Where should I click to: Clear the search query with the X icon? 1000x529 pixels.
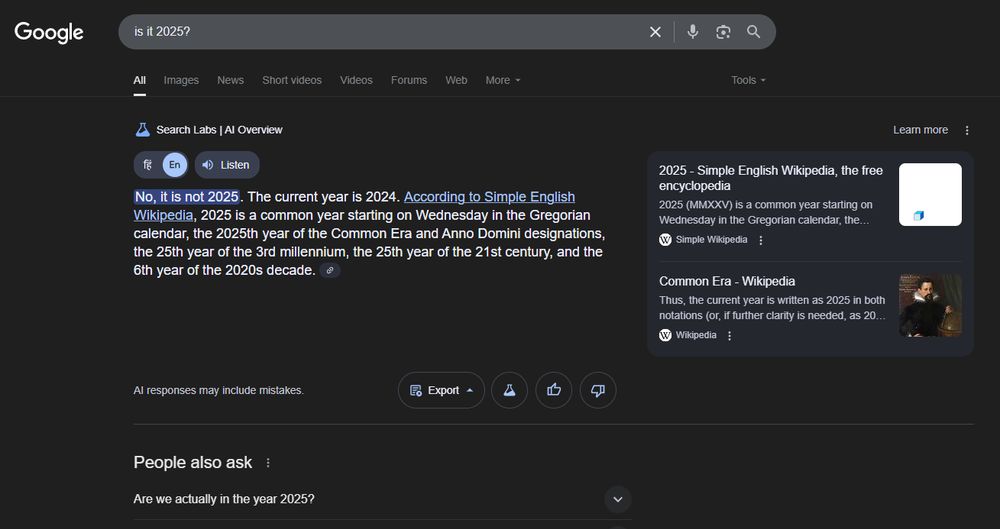pyautogui.click(x=655, y=32)
